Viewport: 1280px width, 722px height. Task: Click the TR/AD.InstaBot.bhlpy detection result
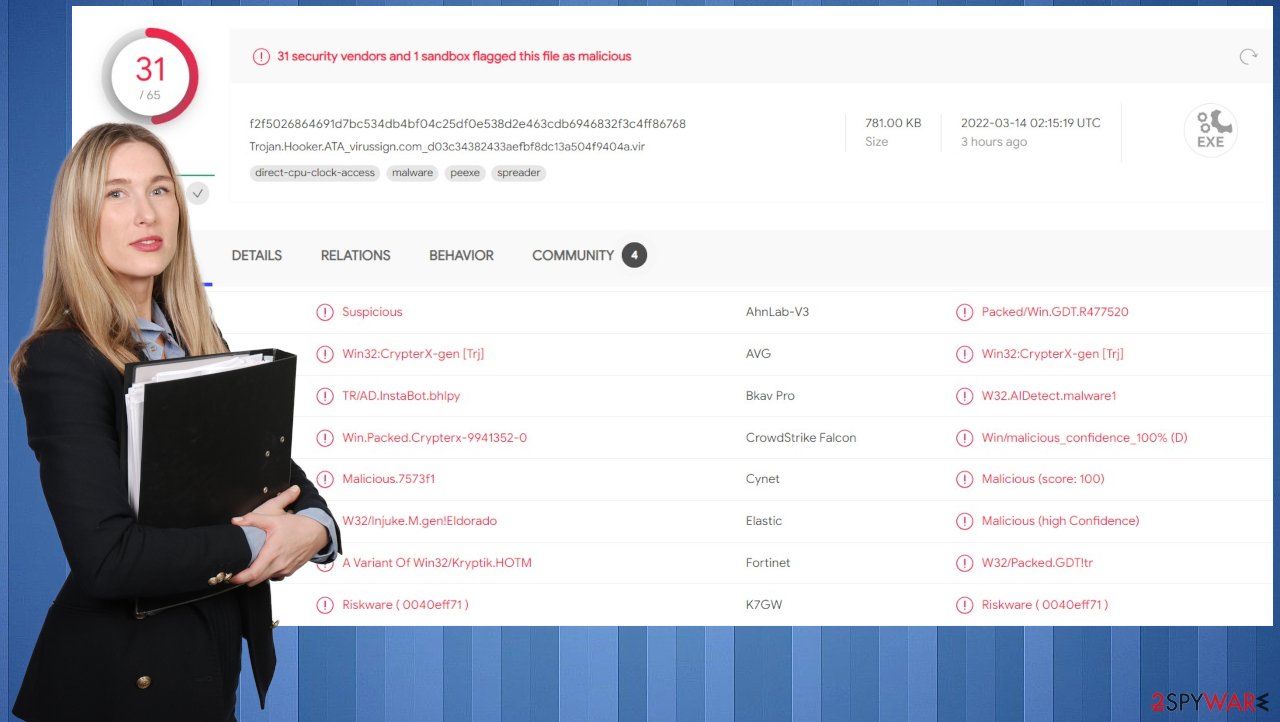coord(401,396)
